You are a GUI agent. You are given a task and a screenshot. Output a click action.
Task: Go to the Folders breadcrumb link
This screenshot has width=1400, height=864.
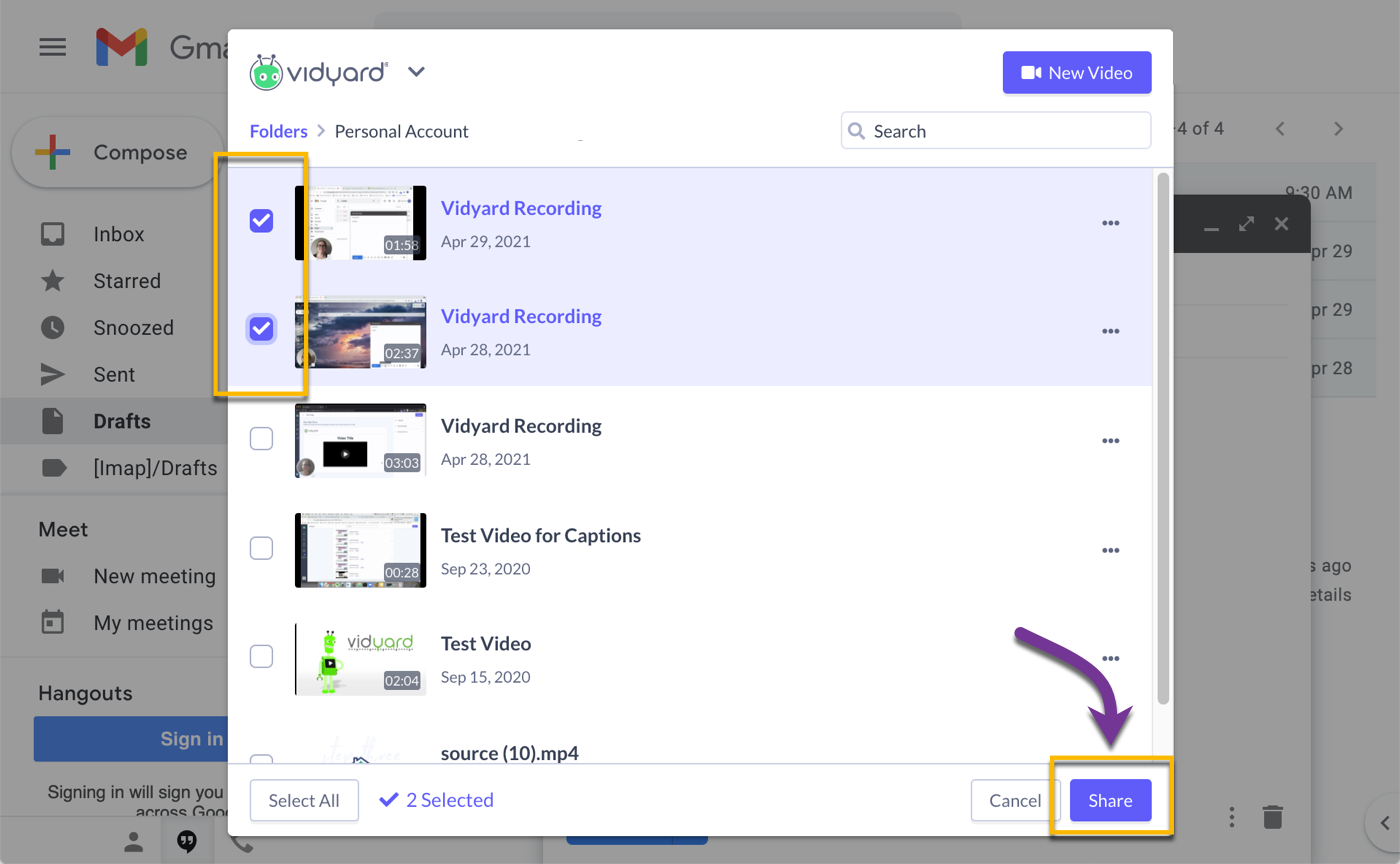[x=279, y=131]
